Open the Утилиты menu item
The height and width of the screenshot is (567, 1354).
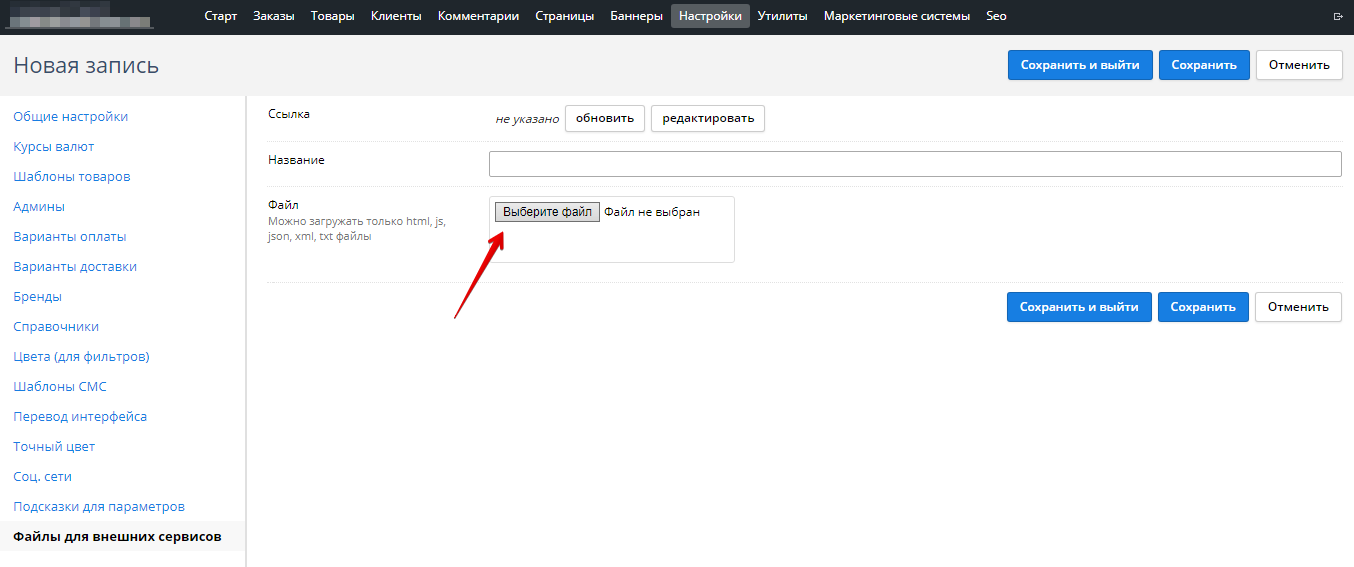click(783, 16)
